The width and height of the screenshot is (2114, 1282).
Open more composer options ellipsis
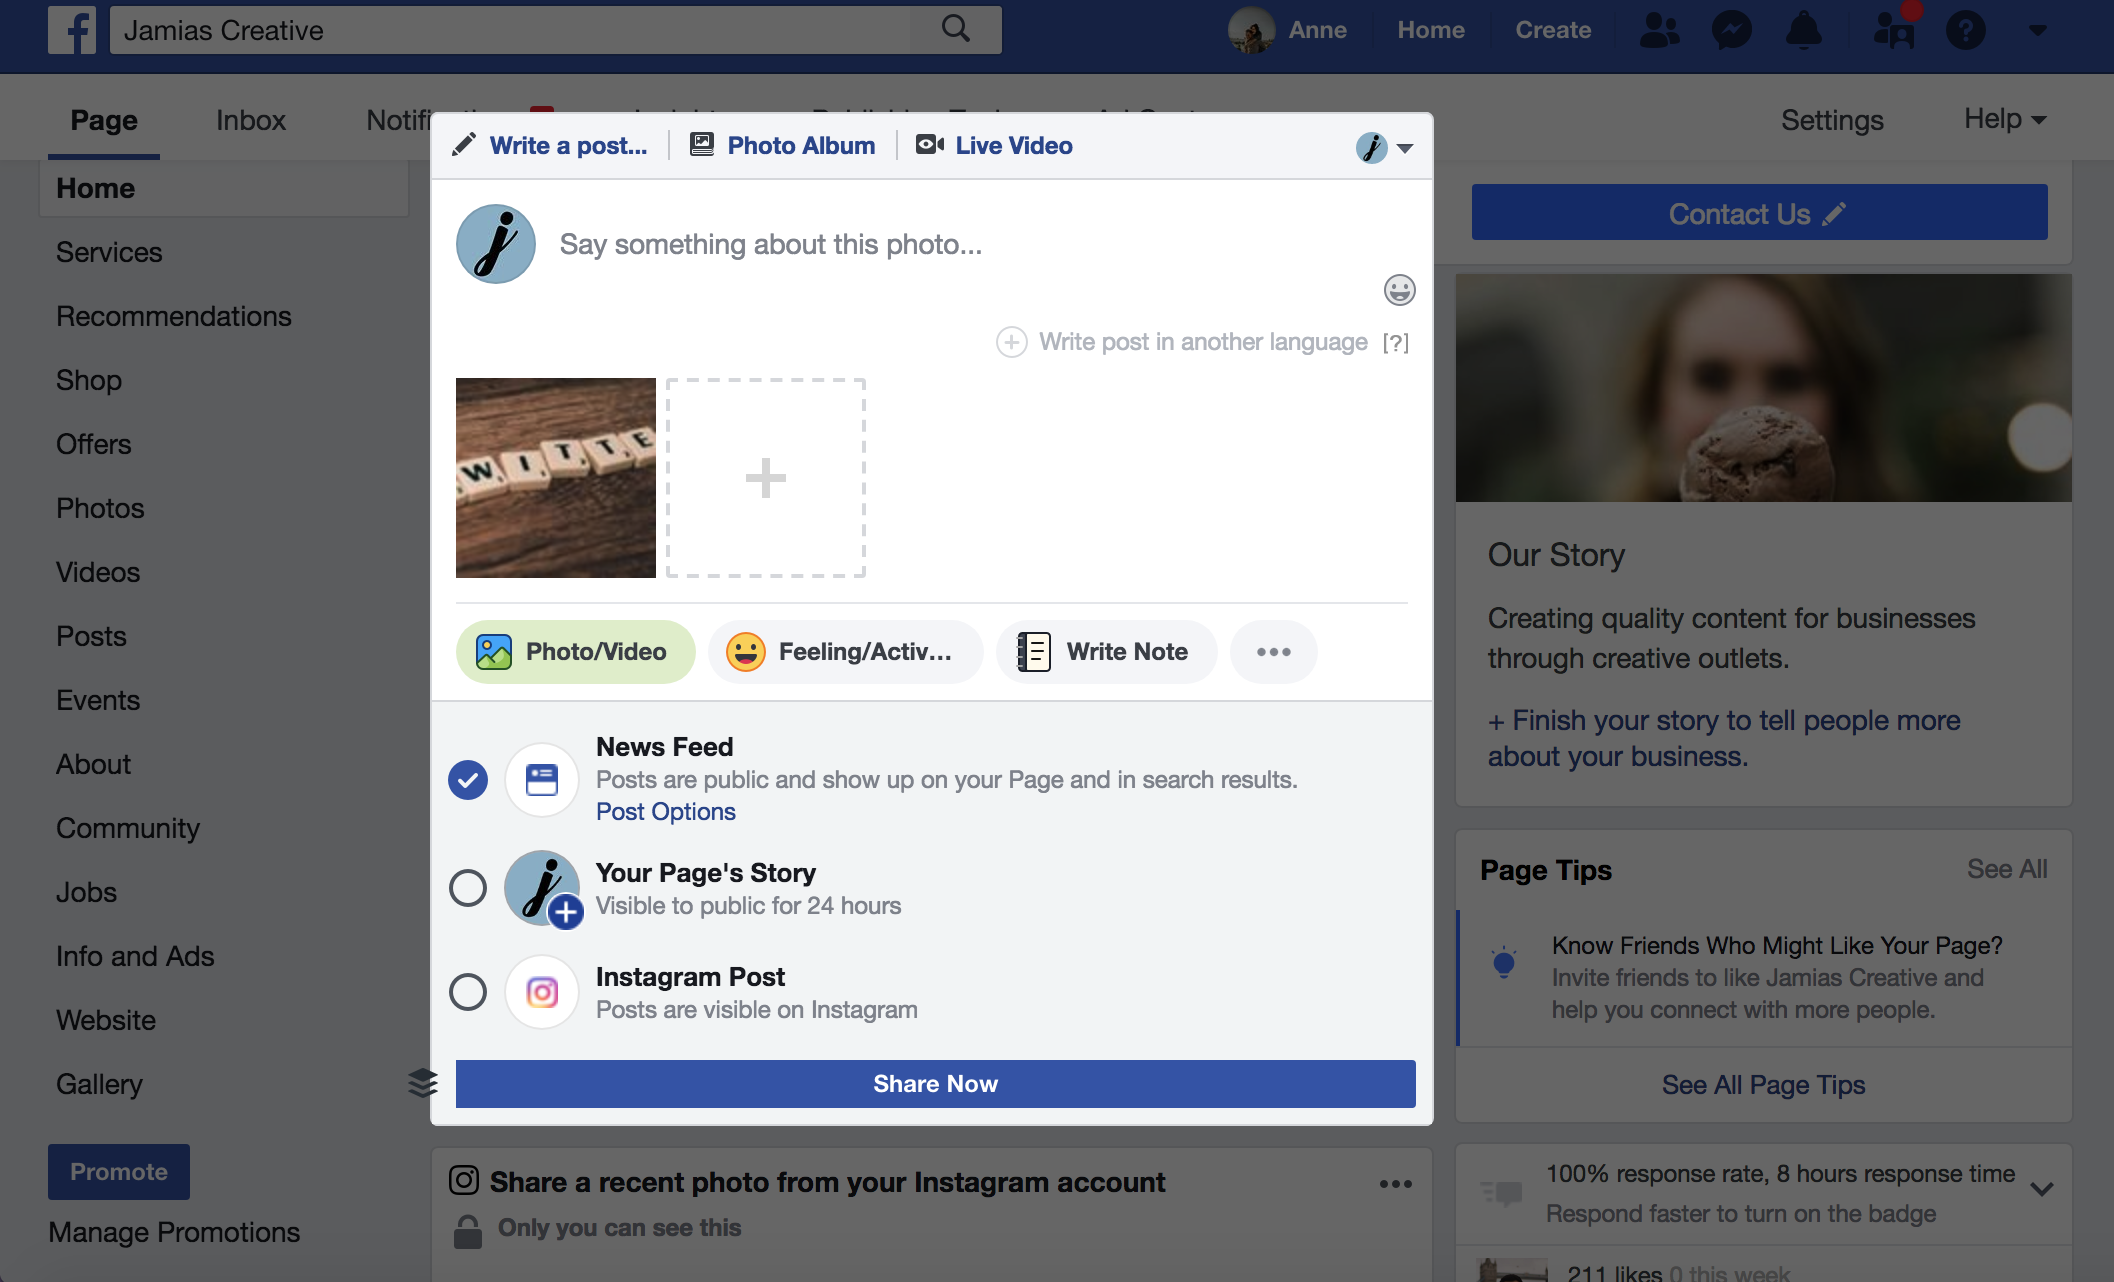(x=1274, y=652)
